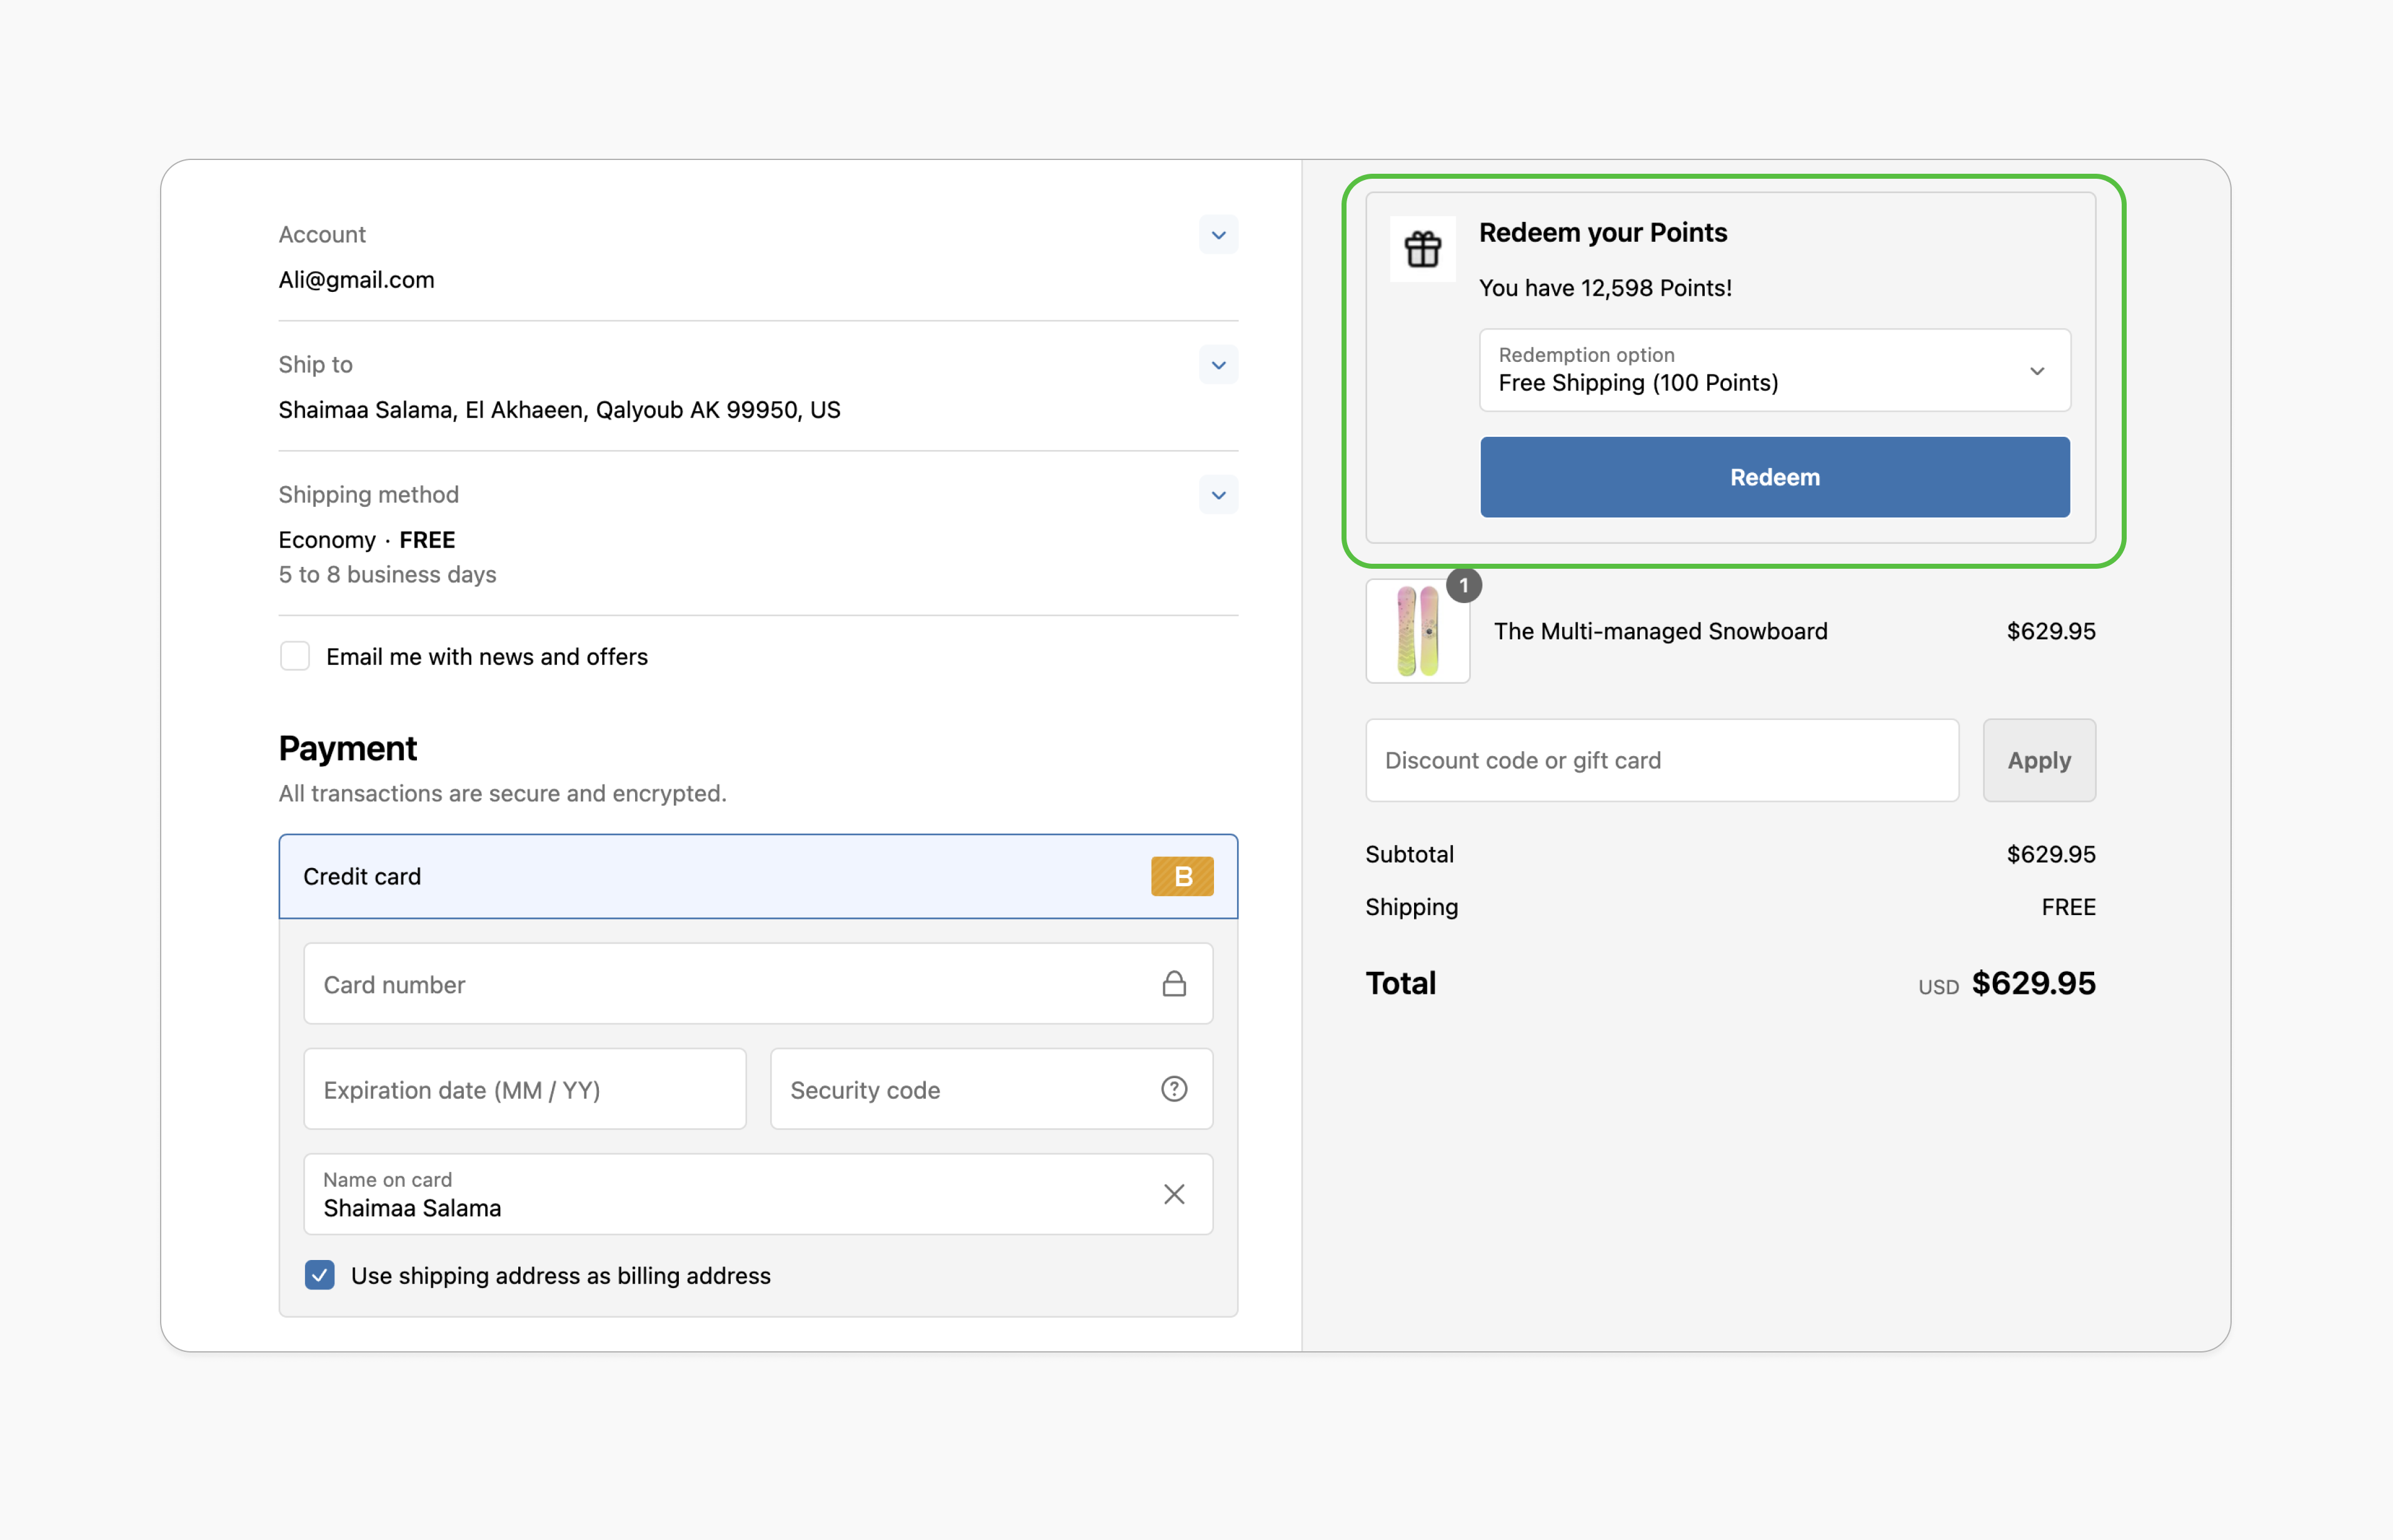This screenshot has height=1540, width=2393.
Task: Uncheck Use shipping address as billing address
Action: click(x=320, y=1275)
